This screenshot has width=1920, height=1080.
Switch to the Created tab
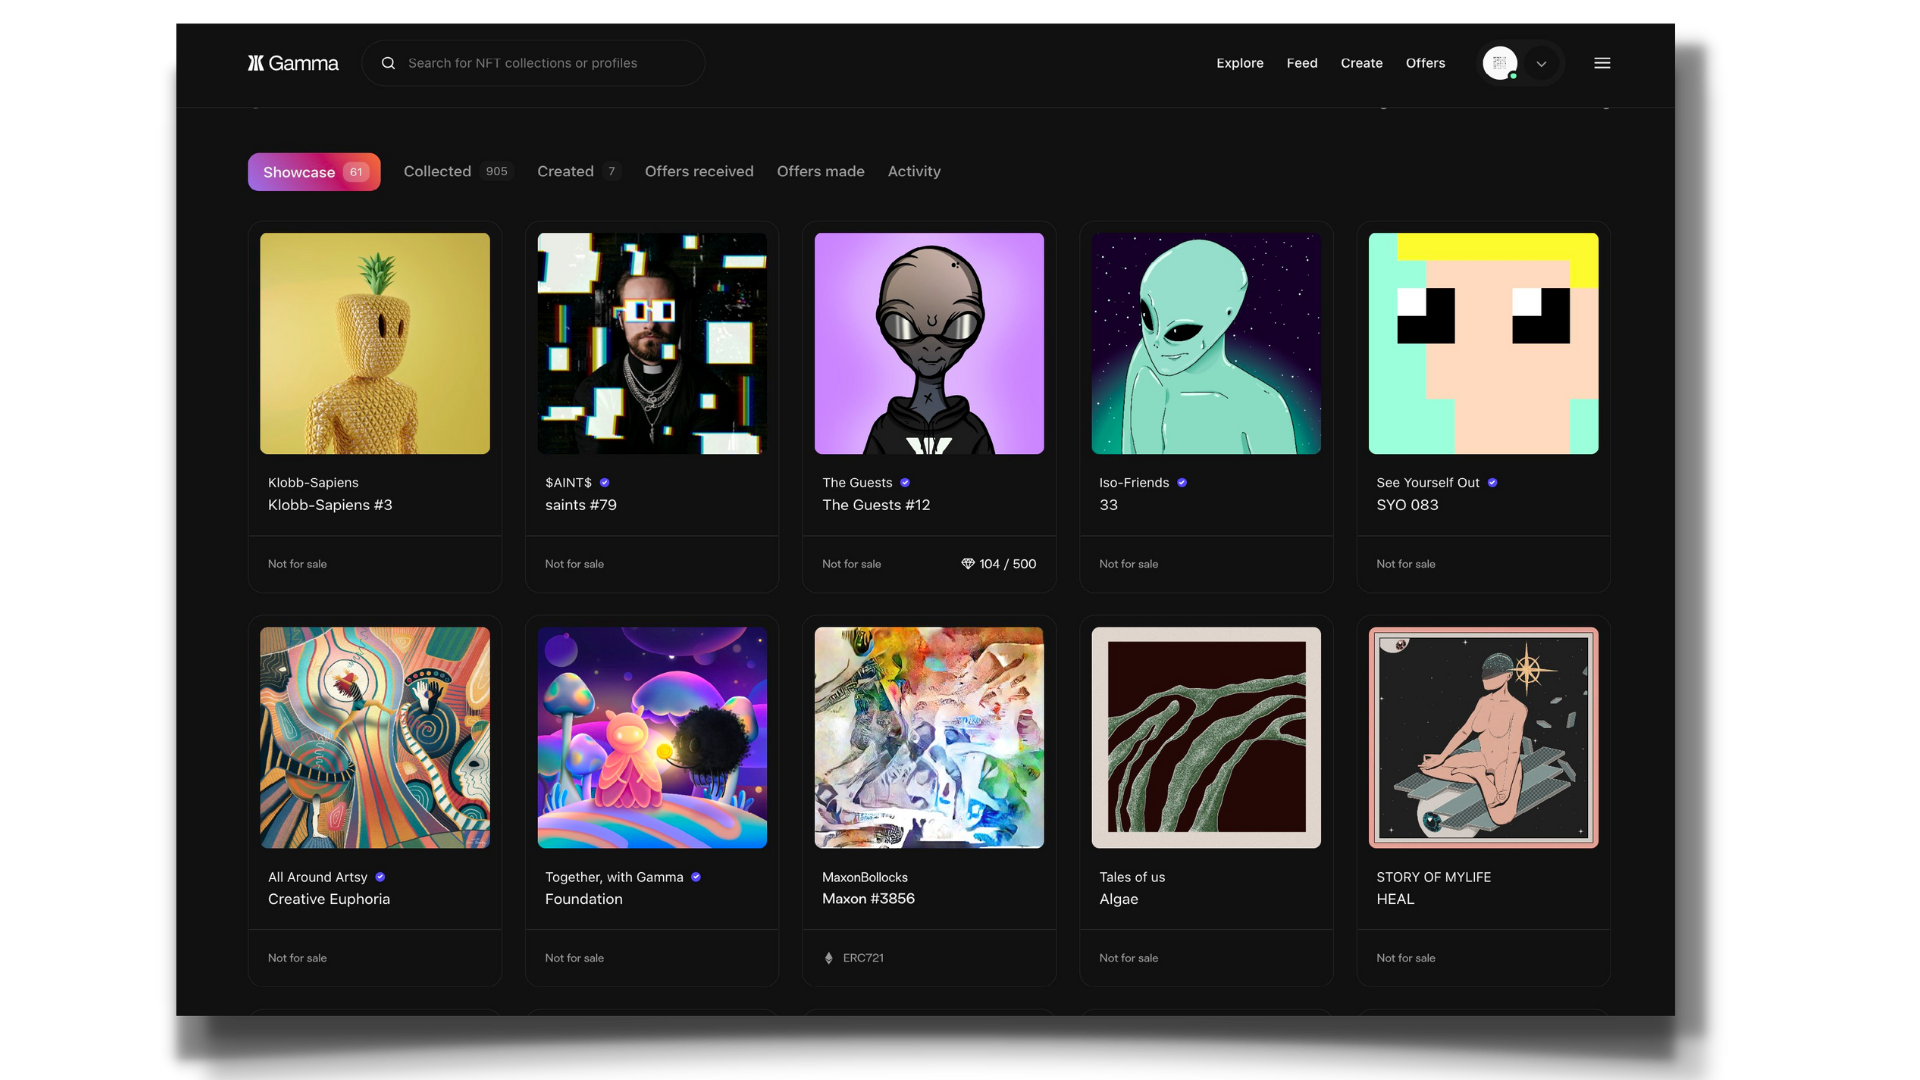(579, 172)
